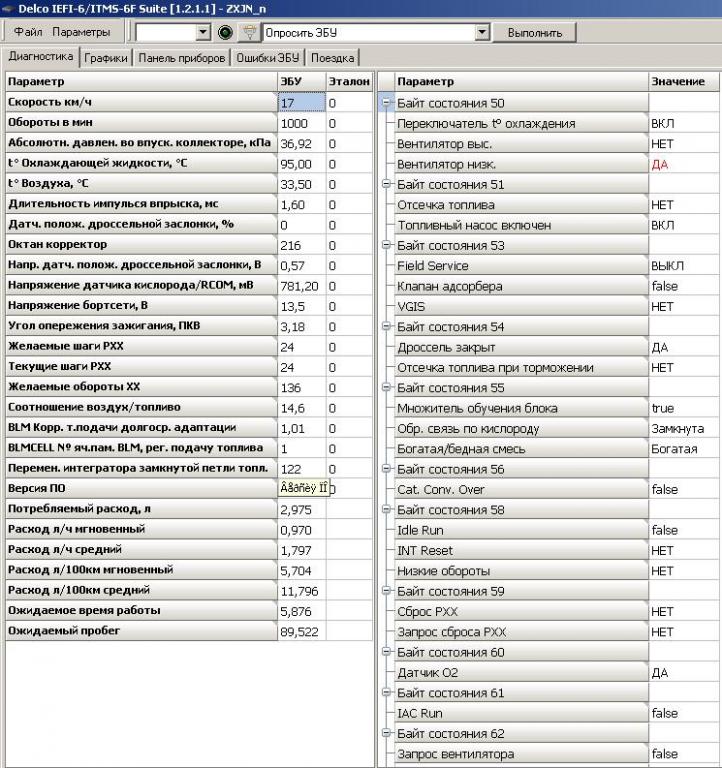Collapse Байт состояния 62 group
The height and width of the screenshot is (768, 722).
pyautogui.click(x=386, y=733)
